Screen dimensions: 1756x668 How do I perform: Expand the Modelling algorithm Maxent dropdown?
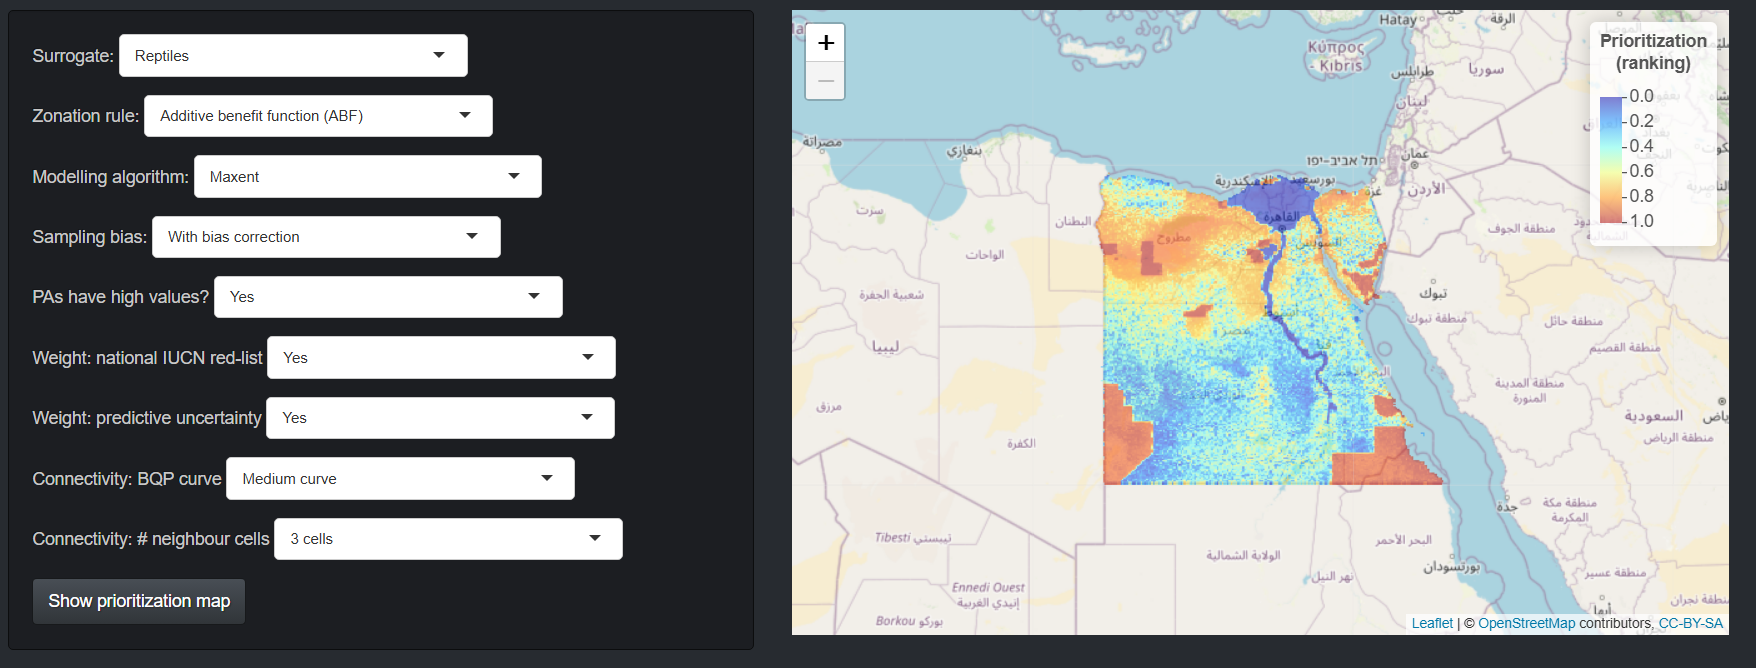pos(368,177)
